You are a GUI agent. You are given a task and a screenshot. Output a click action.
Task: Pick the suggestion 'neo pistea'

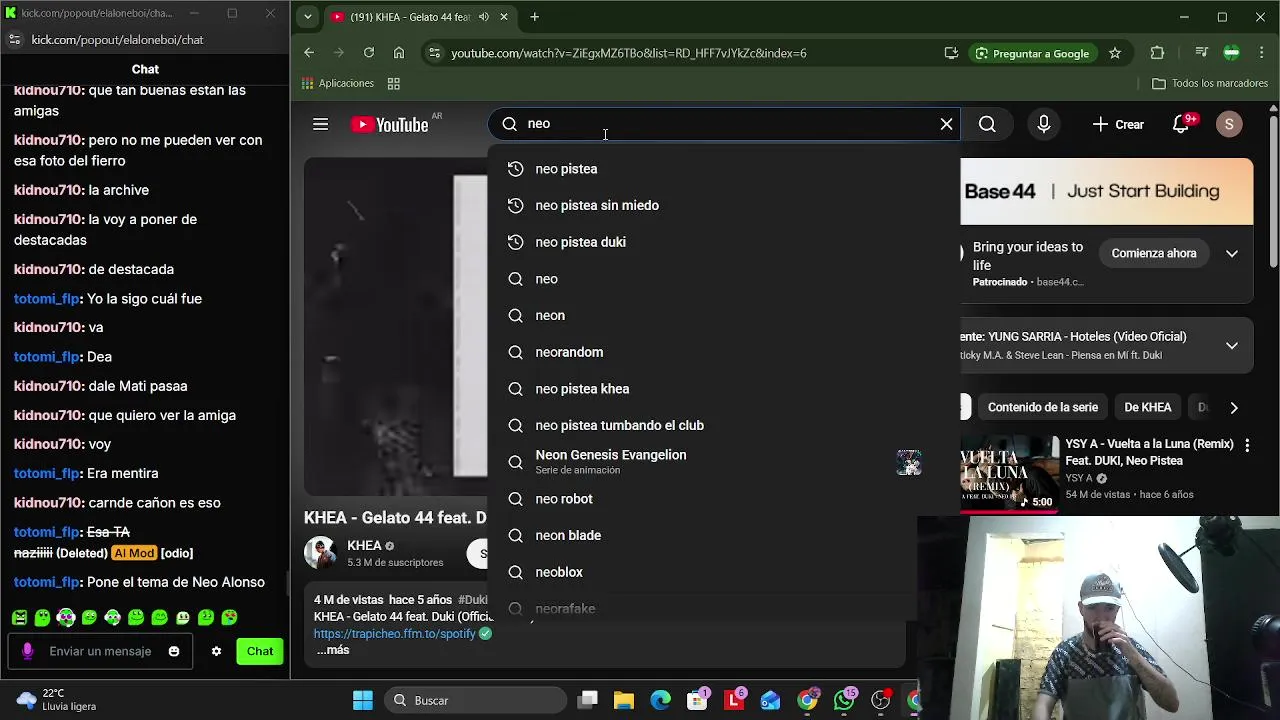tap(724, 169)
